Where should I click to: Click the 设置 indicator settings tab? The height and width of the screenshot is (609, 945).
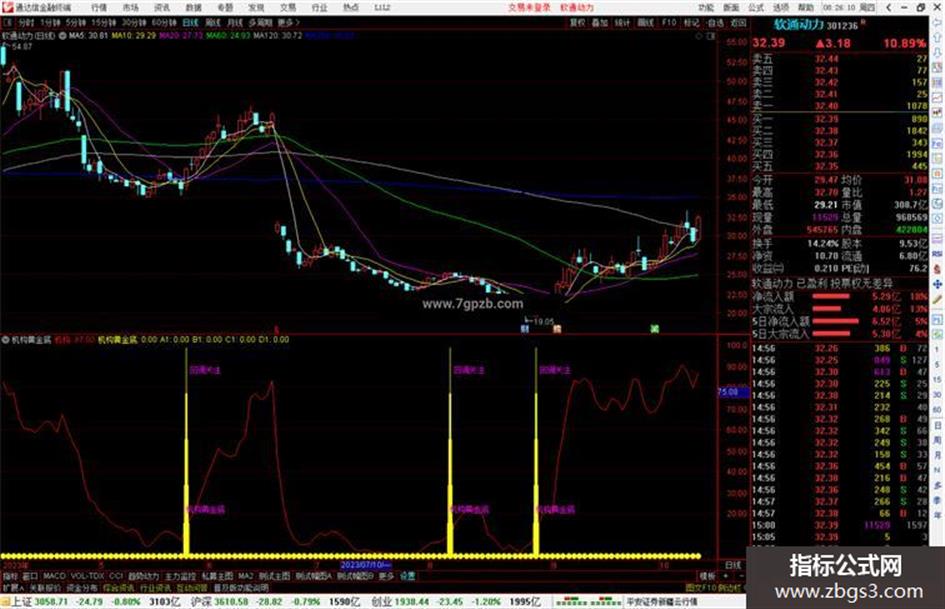(407, 576)
